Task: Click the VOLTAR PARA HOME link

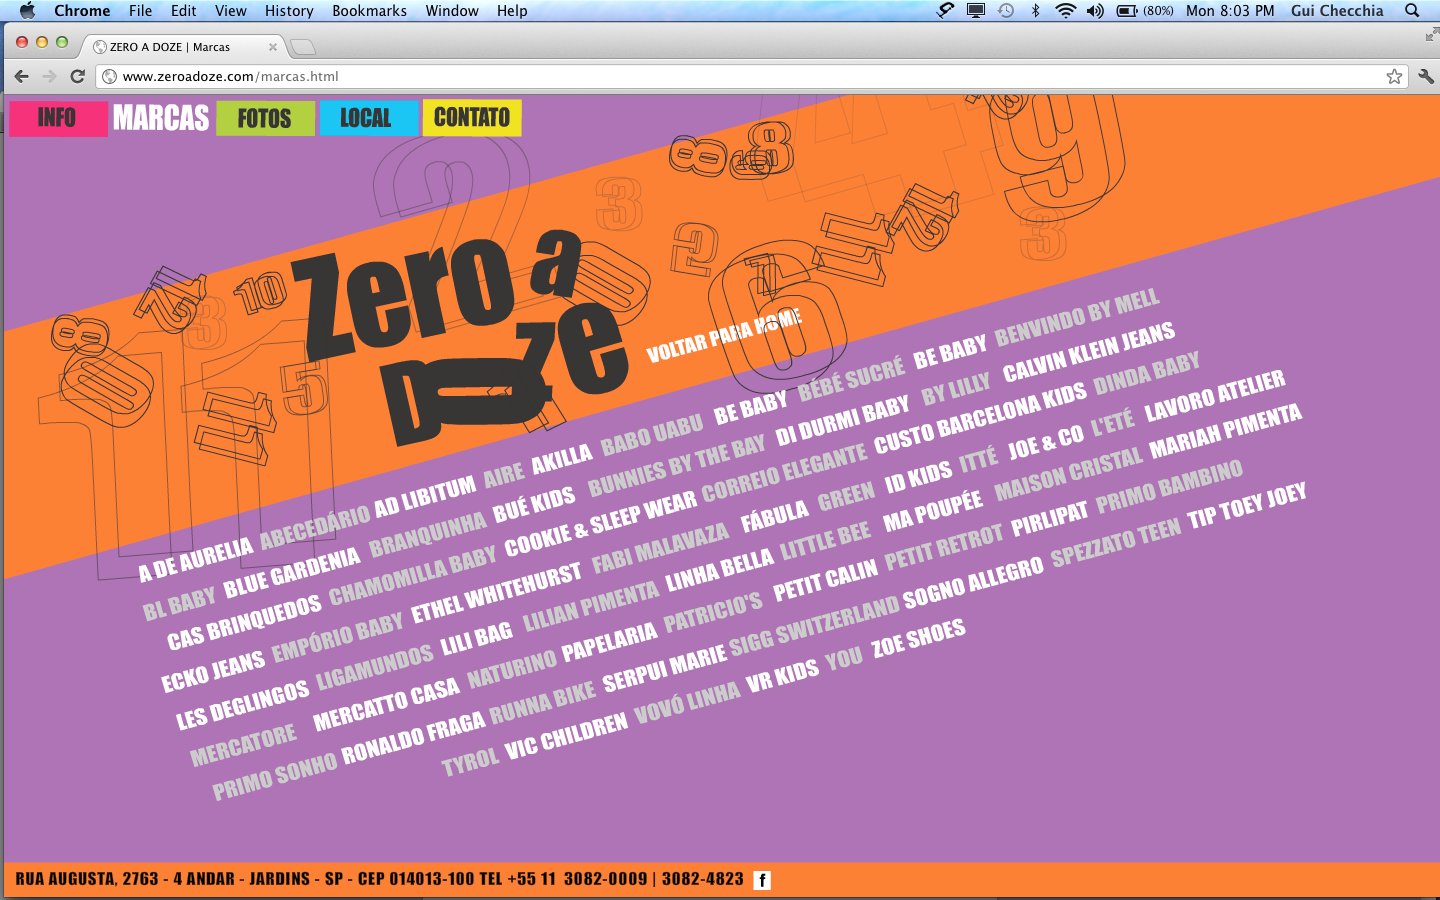Action: point(724,336)
